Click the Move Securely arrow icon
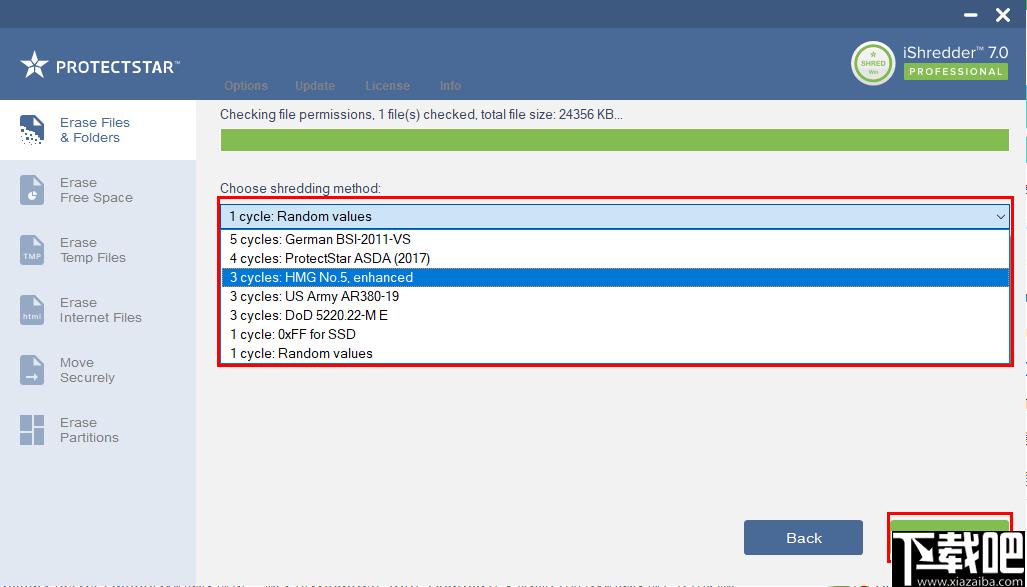 (32, 370)
